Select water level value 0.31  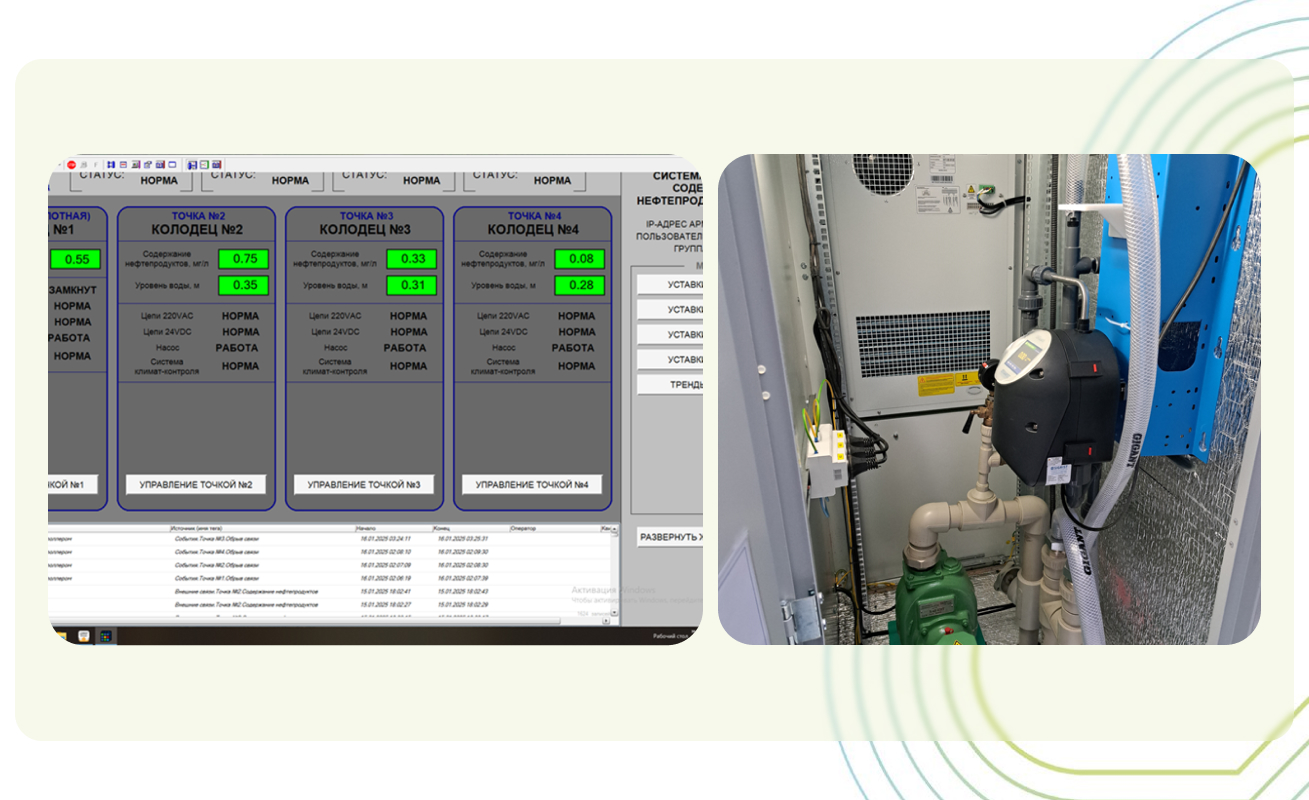click(x=412, y=285)
